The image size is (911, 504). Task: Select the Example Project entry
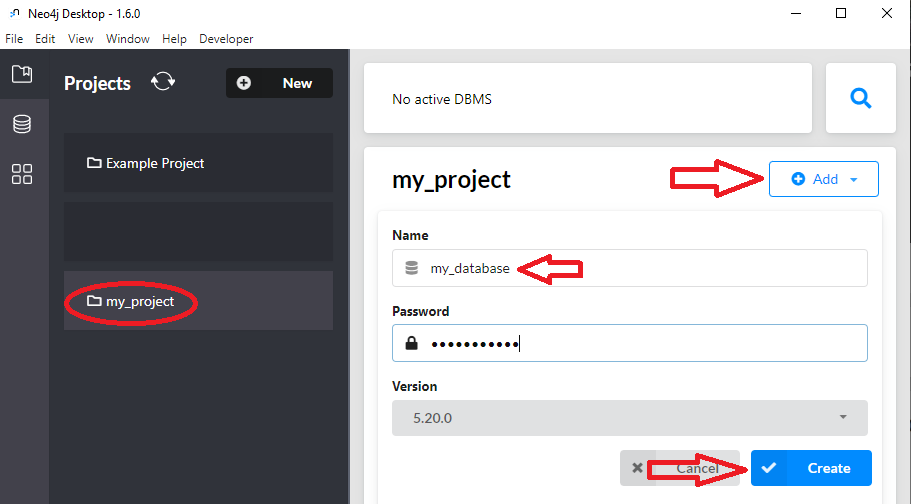(x=198, y=163)
